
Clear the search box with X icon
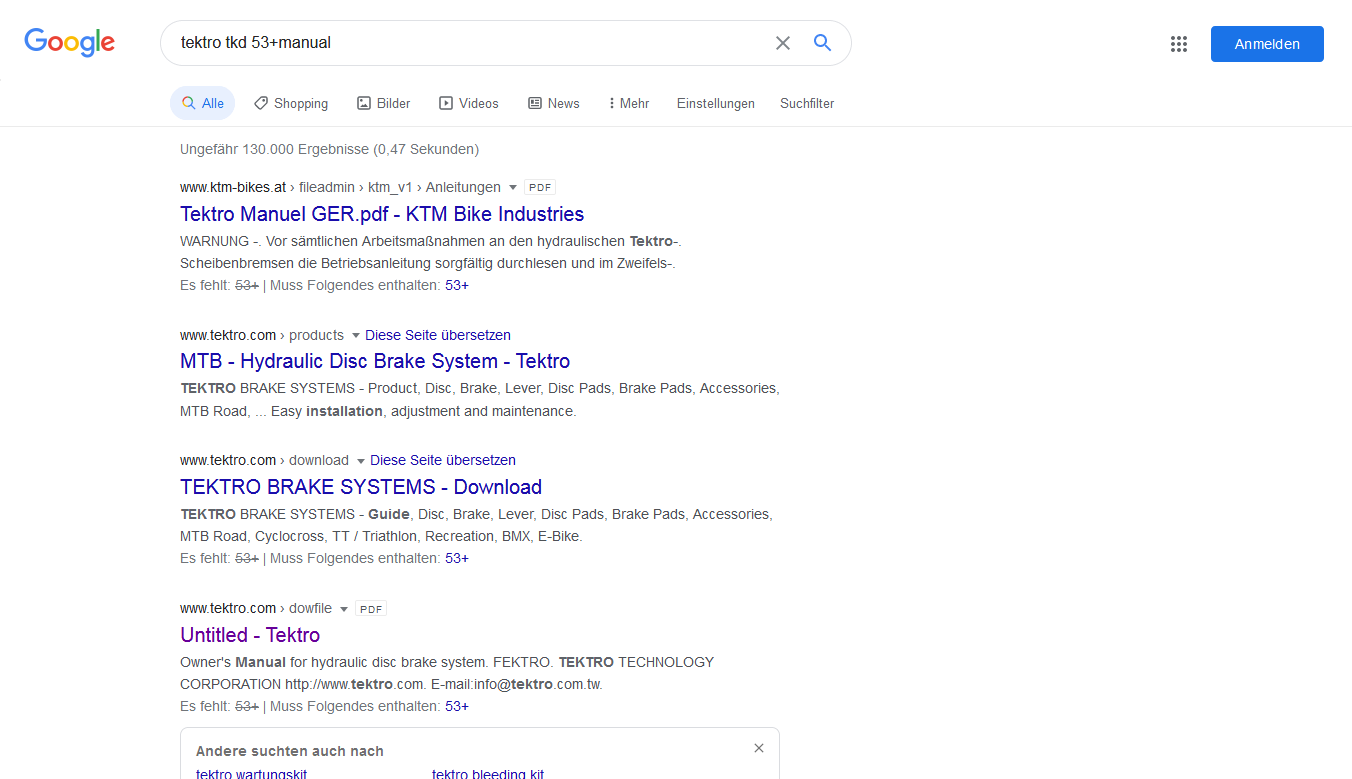783,43
